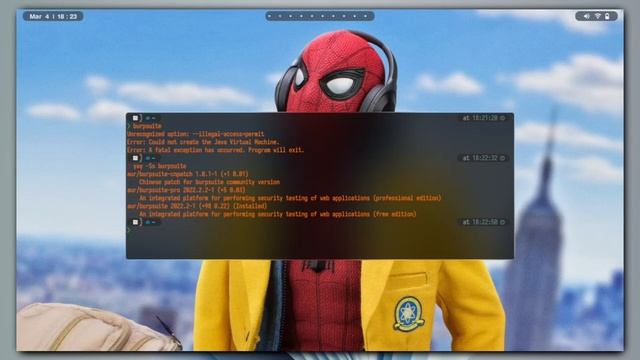This screenshot has width=640, height=360.
Task: Select the Could not create Java Virtual Machine error
Action: [203, 142]
